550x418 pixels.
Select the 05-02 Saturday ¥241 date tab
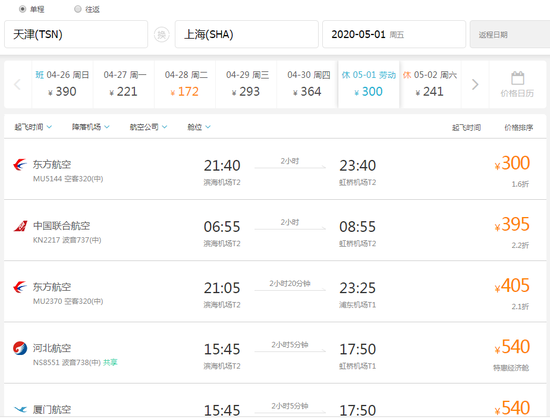[x=430, y=84]
